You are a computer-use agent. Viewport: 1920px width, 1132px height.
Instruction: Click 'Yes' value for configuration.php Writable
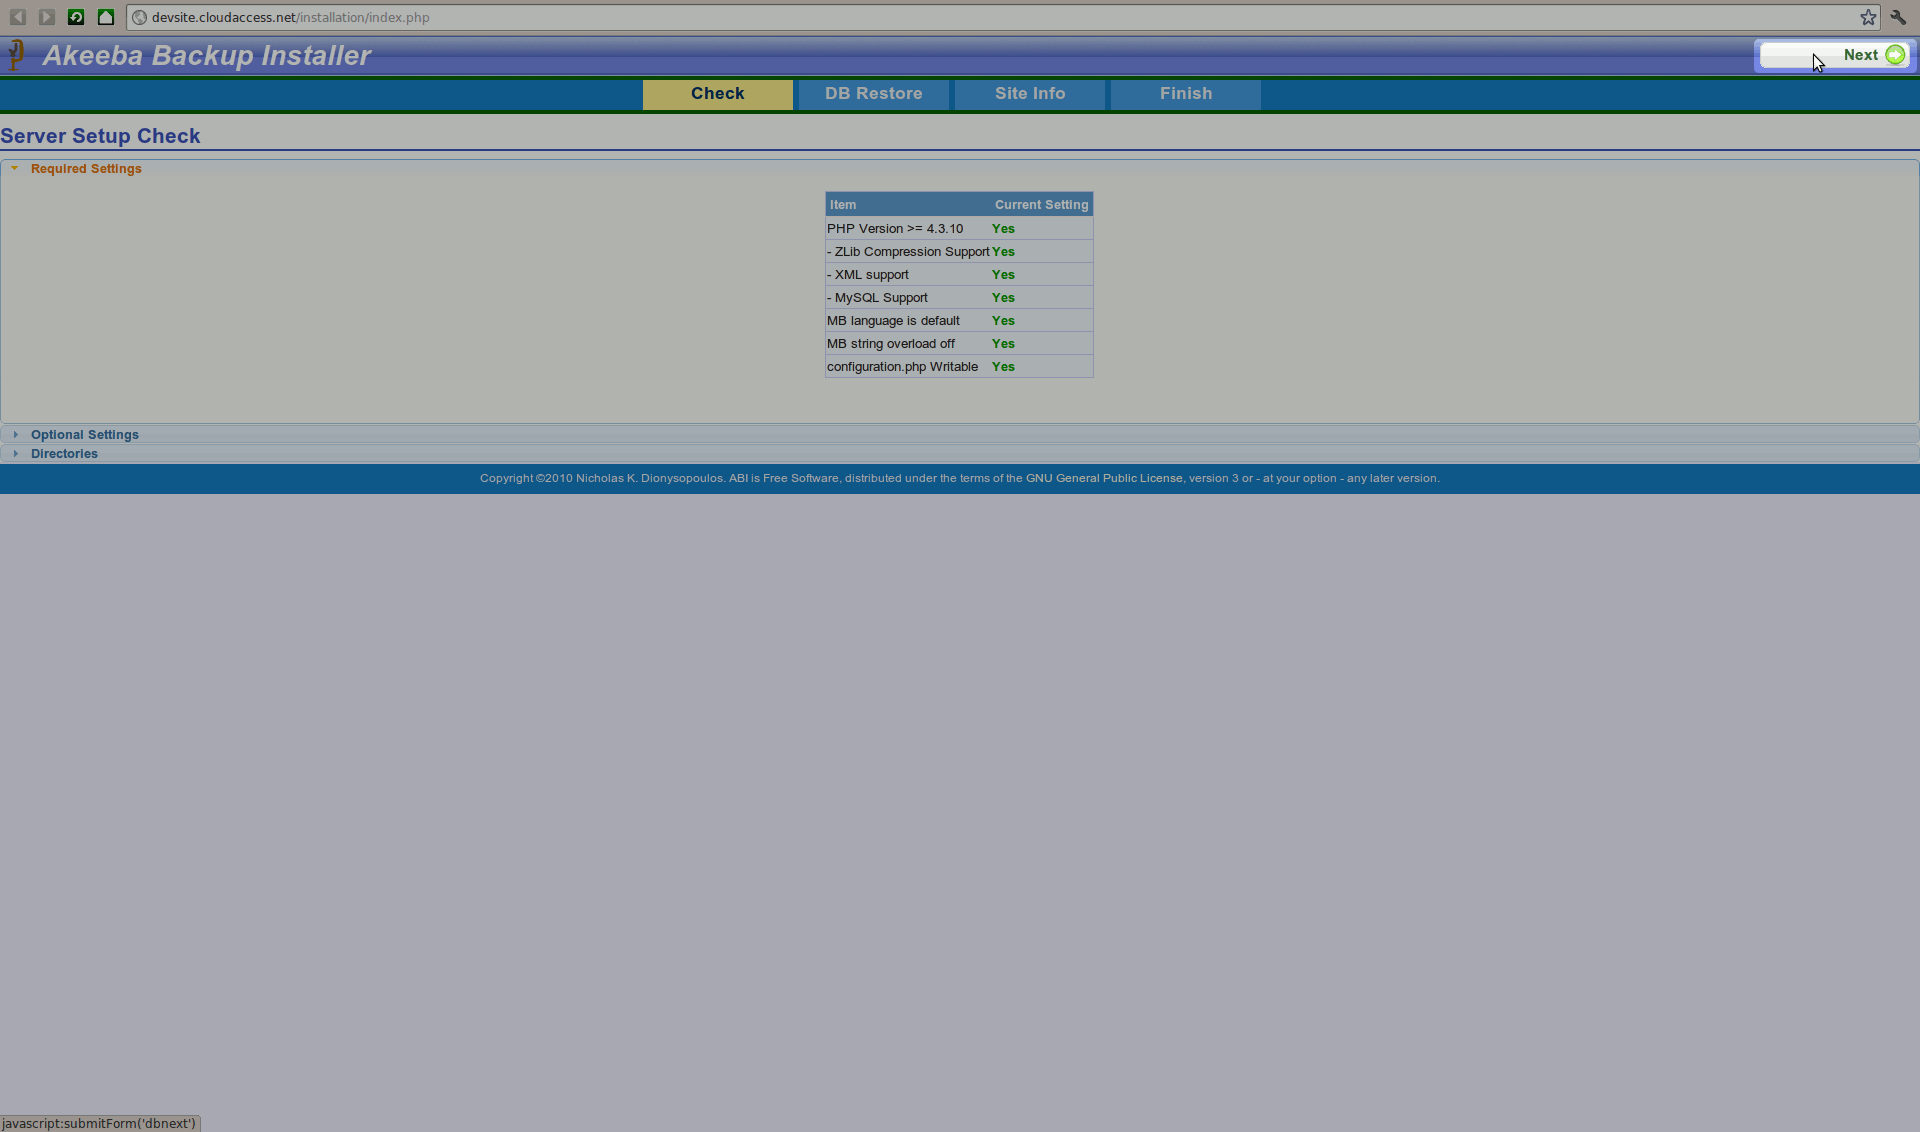pos(1003,367)
